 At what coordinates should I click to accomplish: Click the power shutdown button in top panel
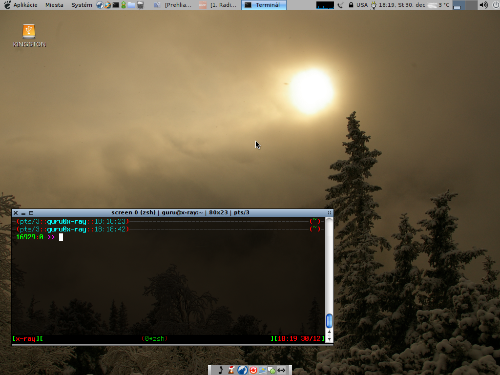(495, 5)
